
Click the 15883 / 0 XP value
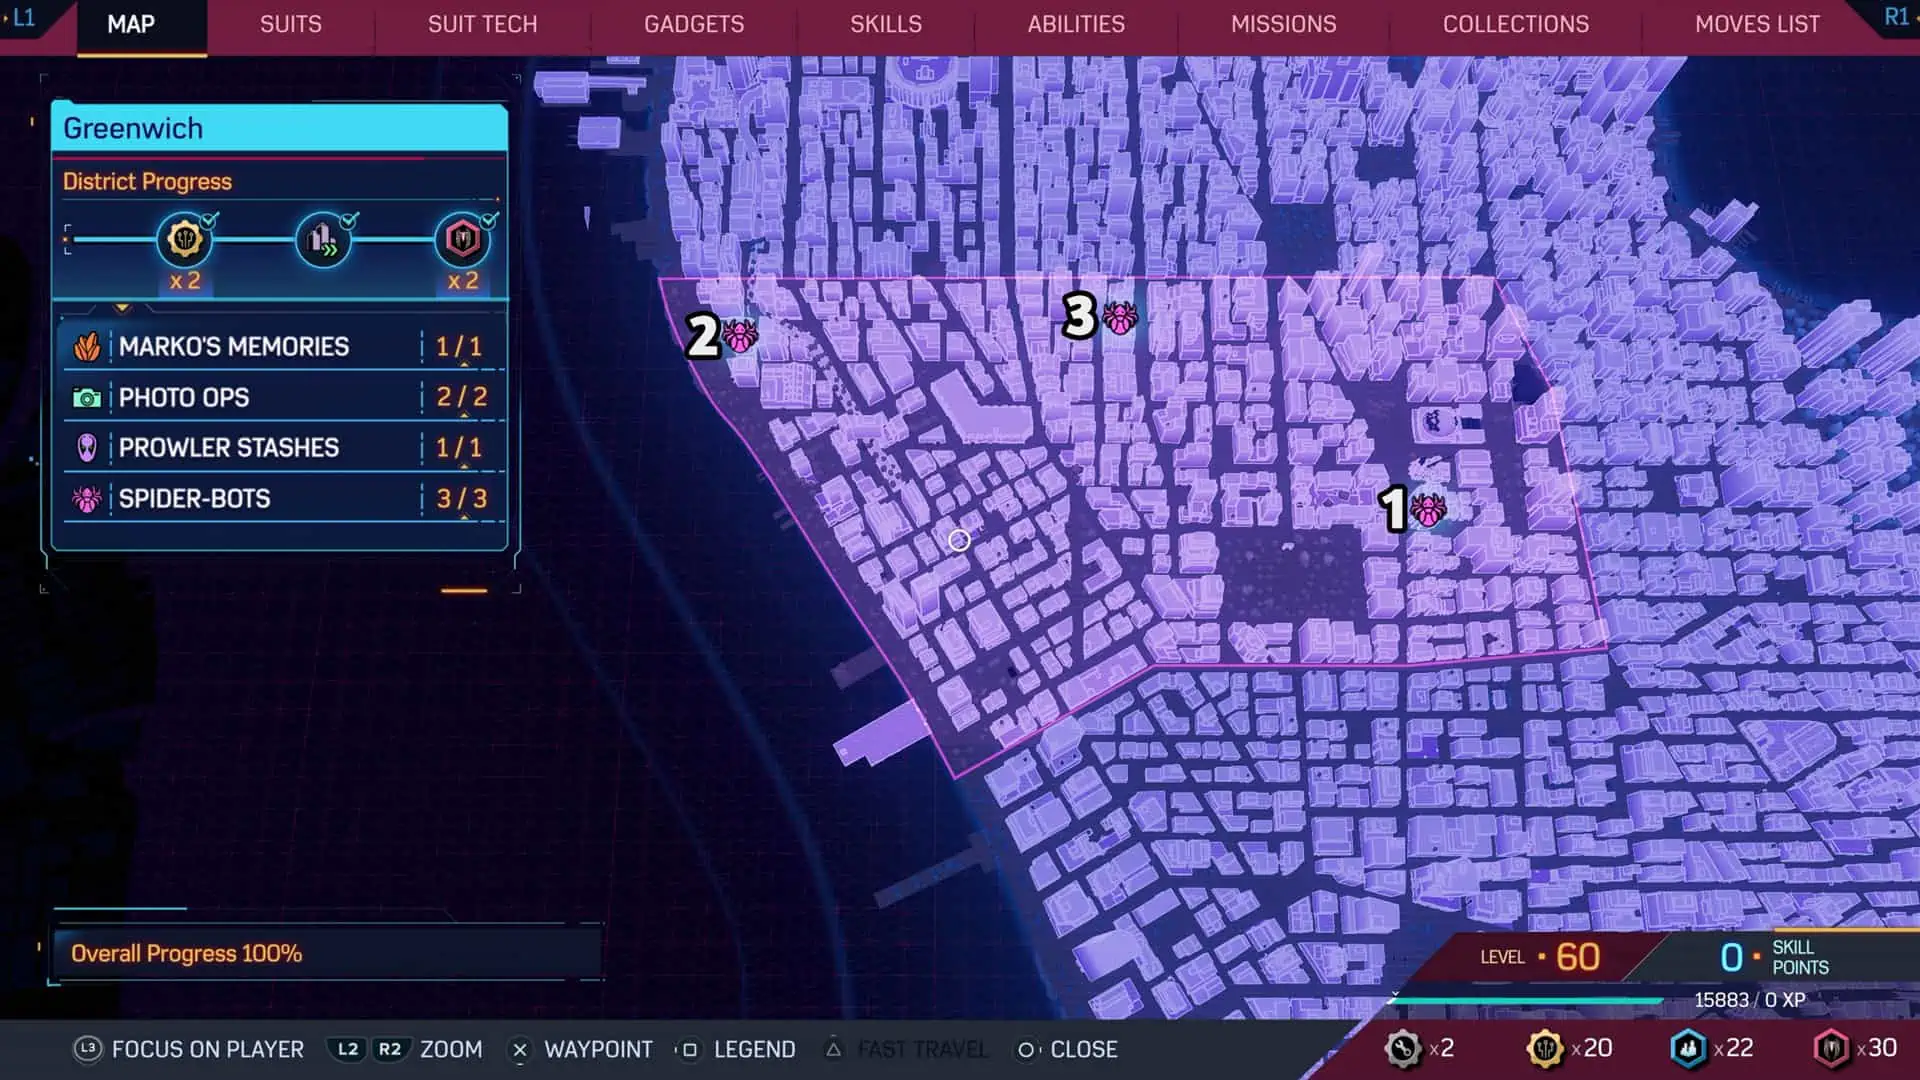pyautogui.click(x=1749, y=1000)
